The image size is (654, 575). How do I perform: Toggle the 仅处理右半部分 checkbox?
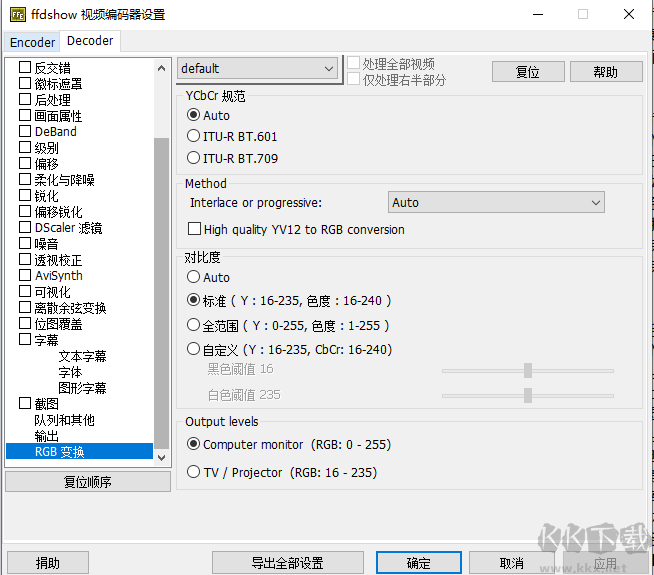(x=354, y=79)
